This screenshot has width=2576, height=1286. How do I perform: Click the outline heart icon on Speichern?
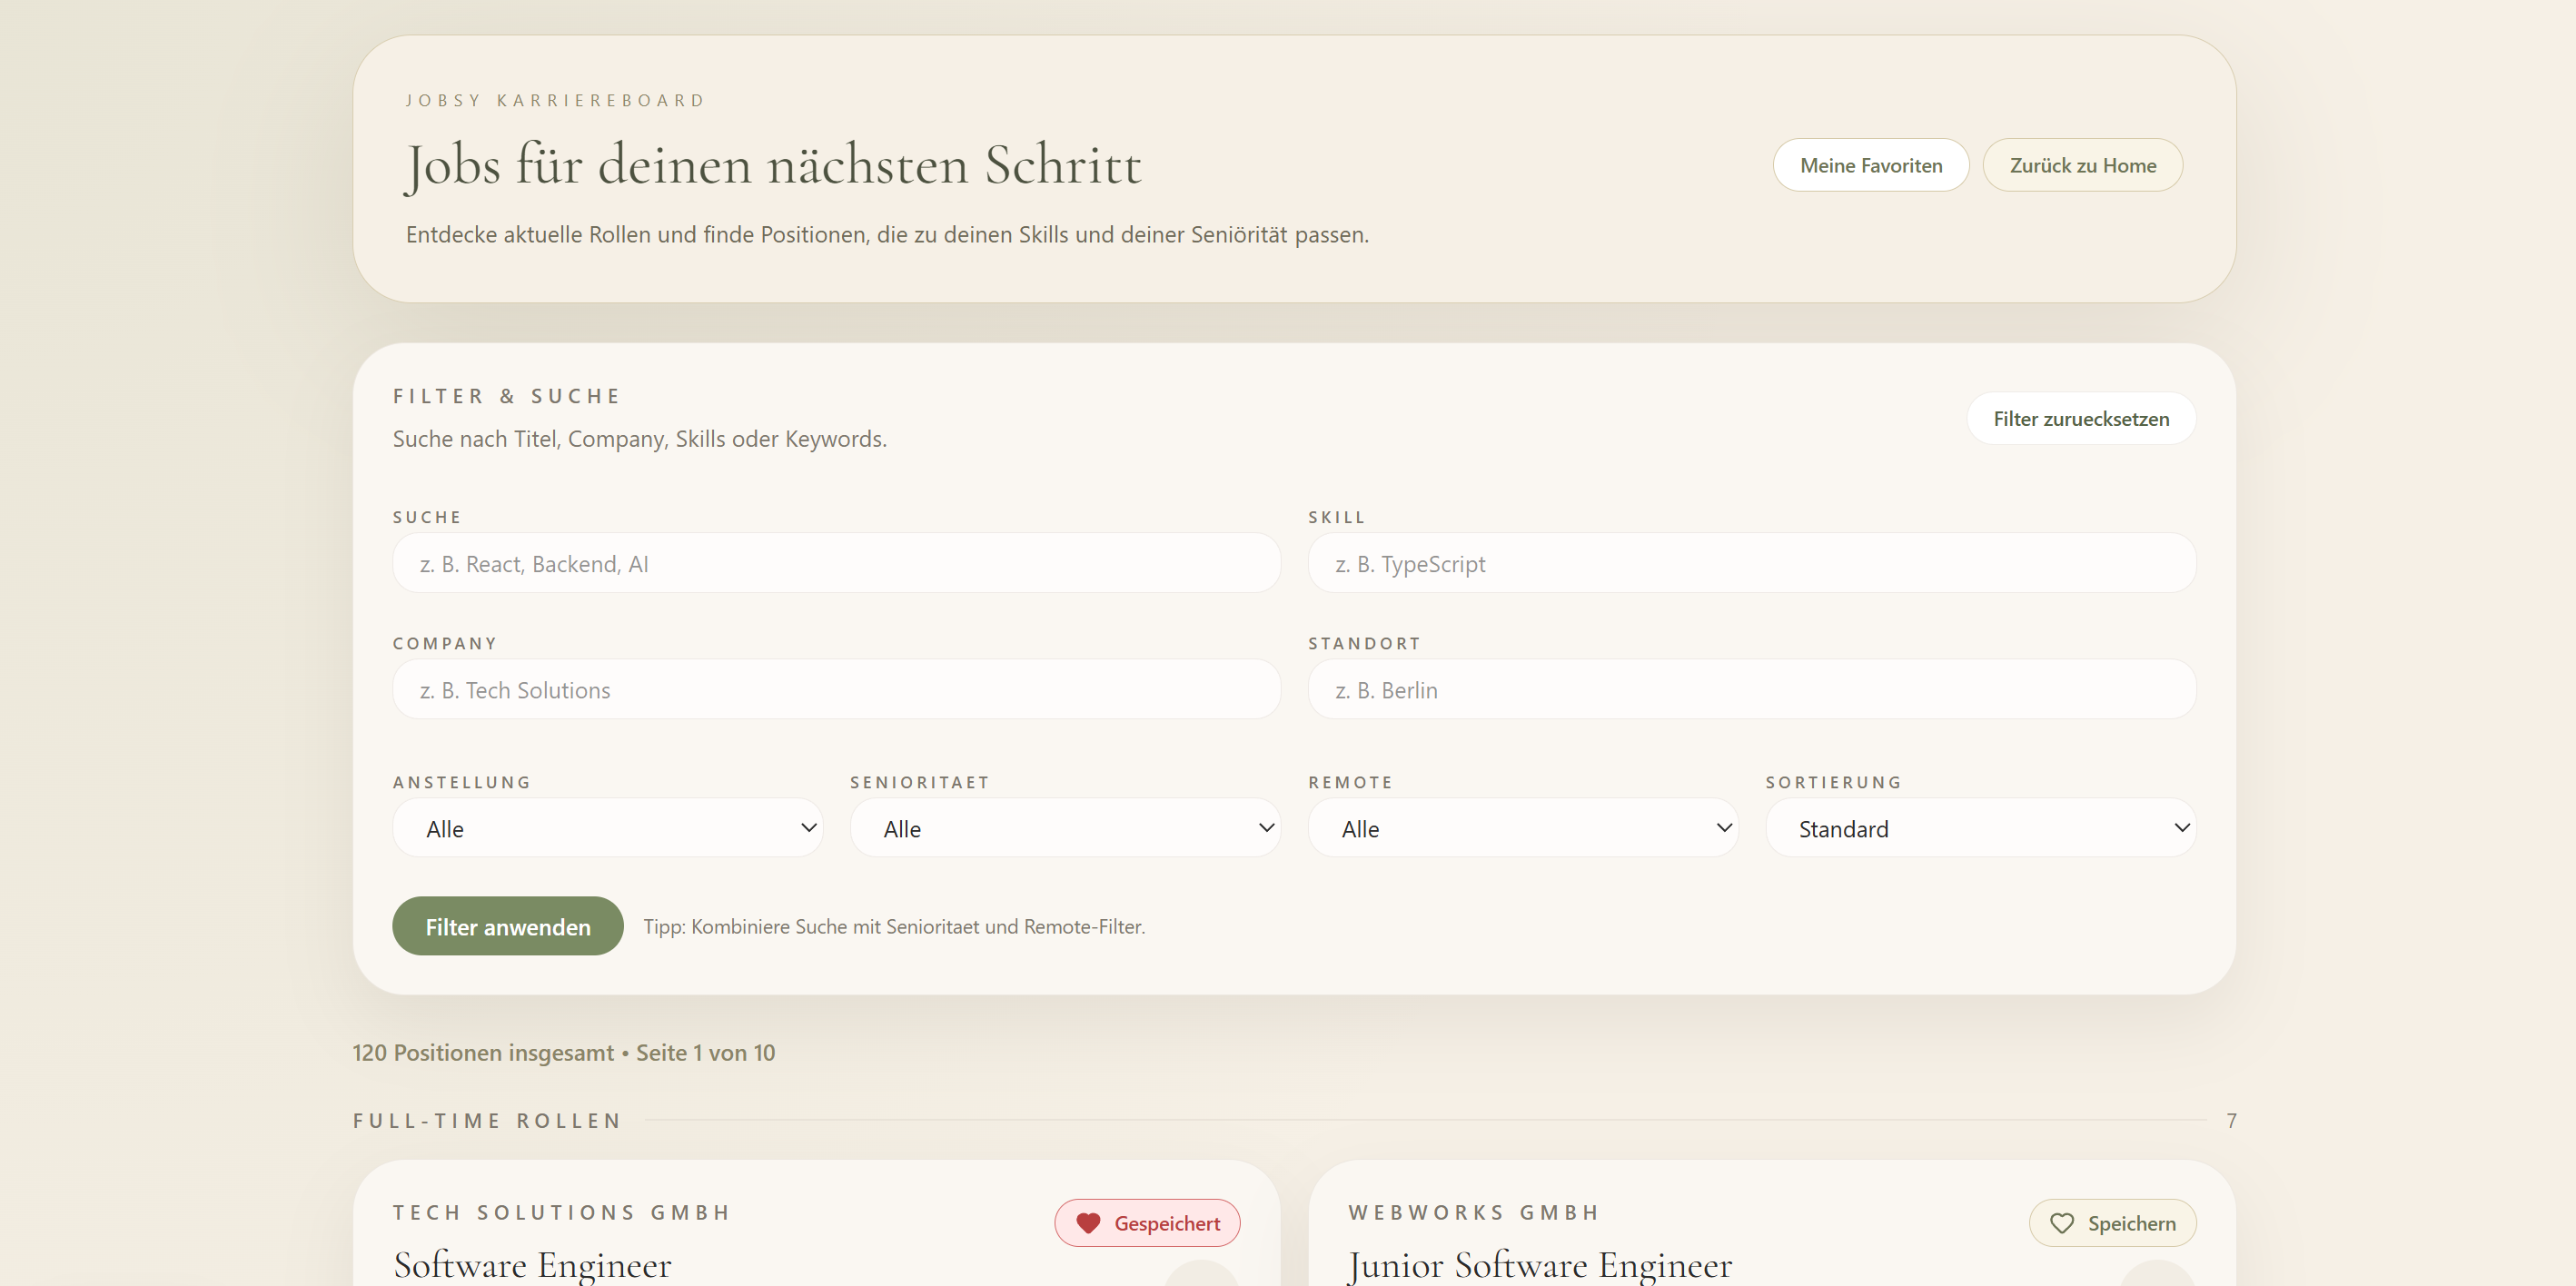[2061, 1223]
